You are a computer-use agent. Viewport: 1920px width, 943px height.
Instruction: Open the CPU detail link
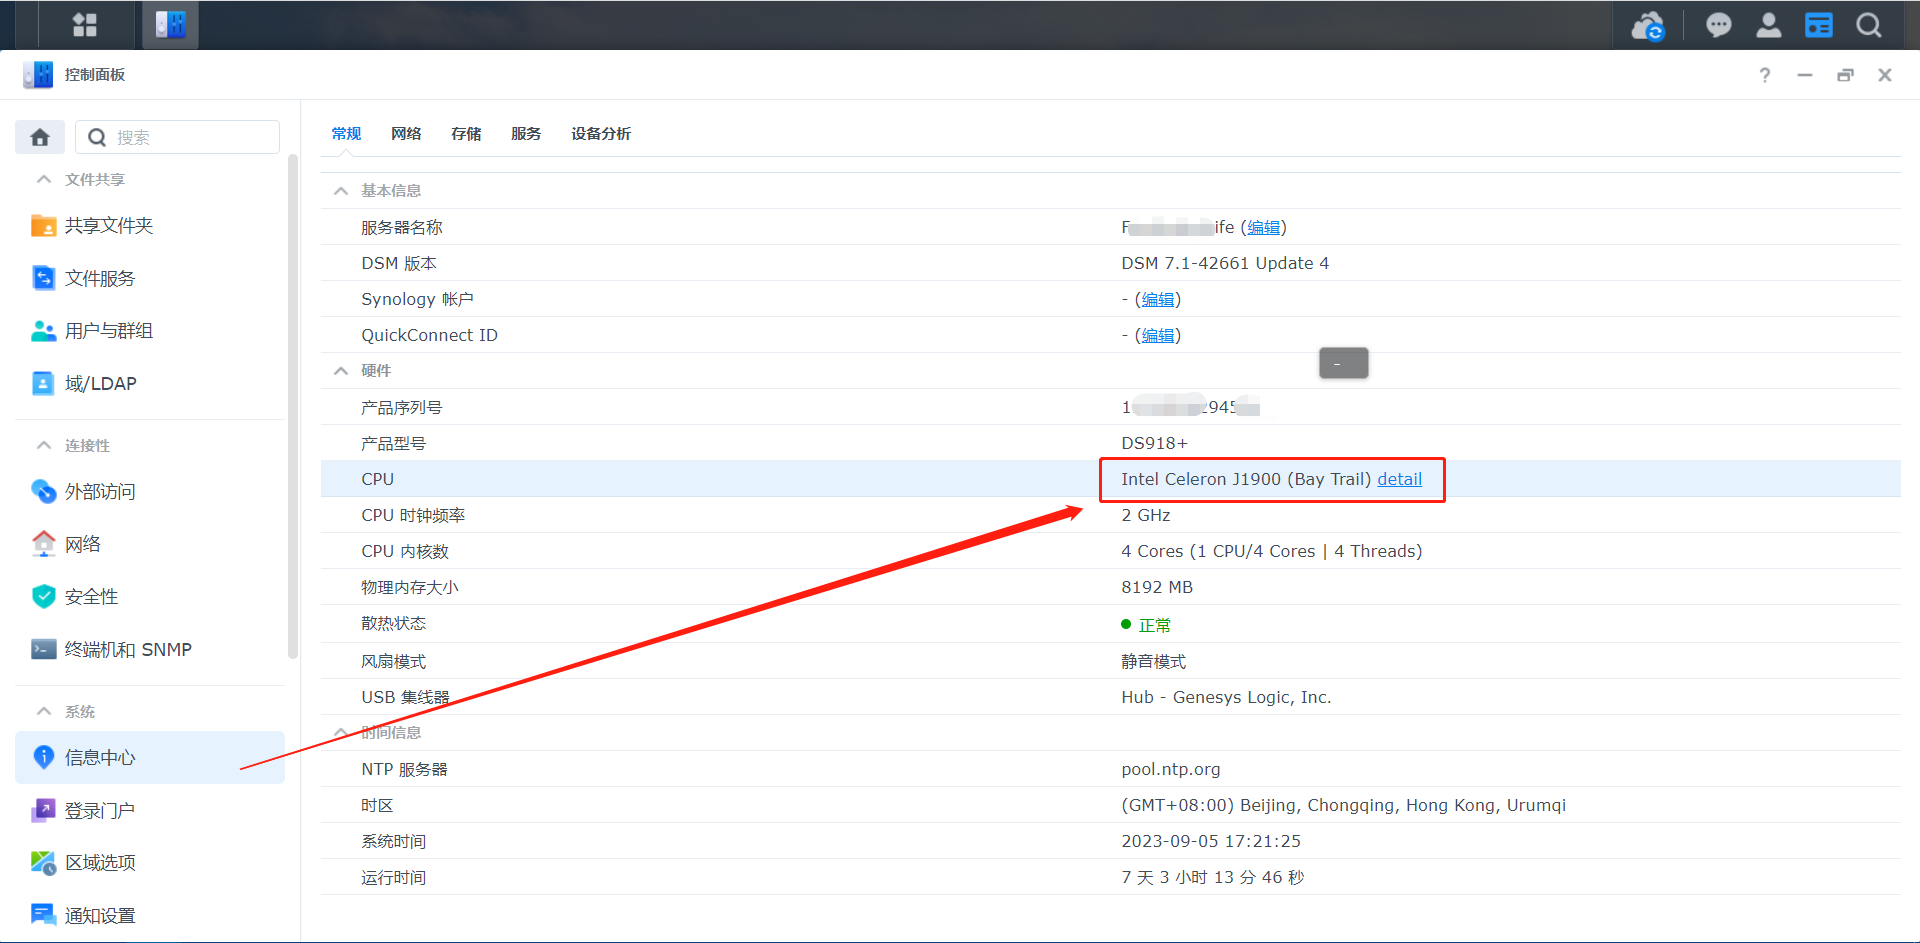[1399, 479]
